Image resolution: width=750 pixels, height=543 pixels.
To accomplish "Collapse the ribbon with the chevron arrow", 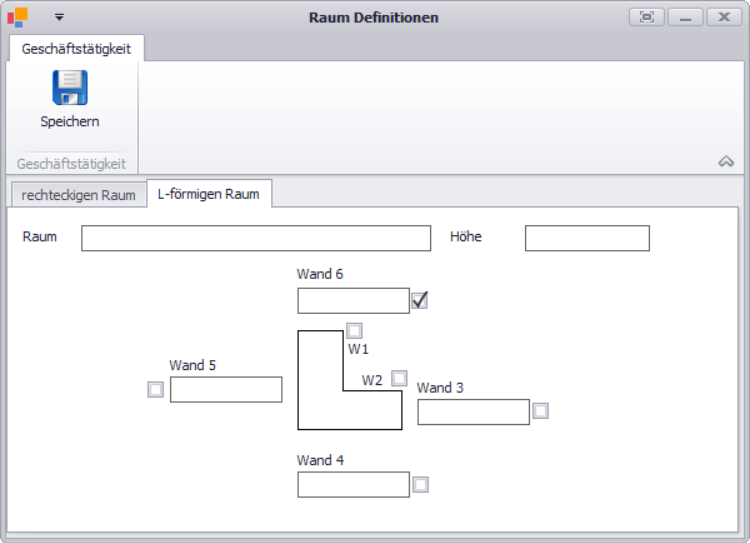I will click(x=726, y=161).
